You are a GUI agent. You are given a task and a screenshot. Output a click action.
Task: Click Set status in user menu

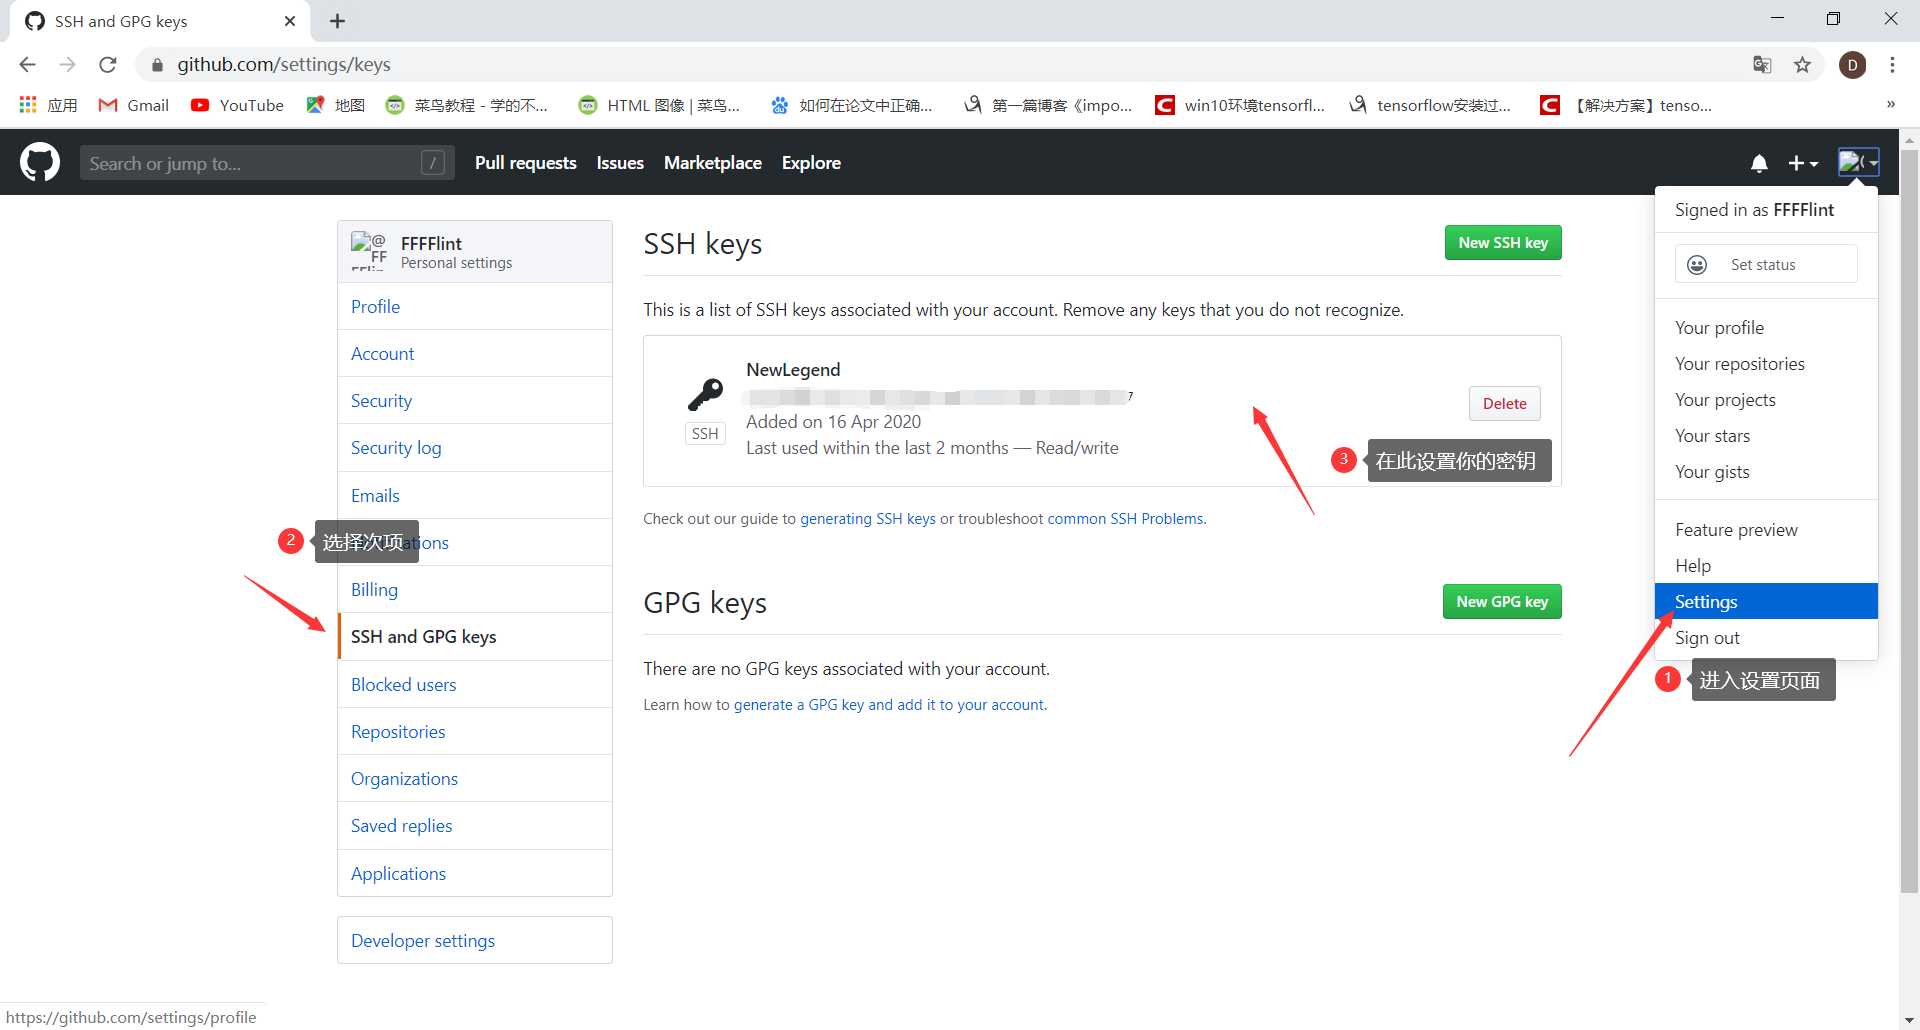click(x=1766, y=265)
